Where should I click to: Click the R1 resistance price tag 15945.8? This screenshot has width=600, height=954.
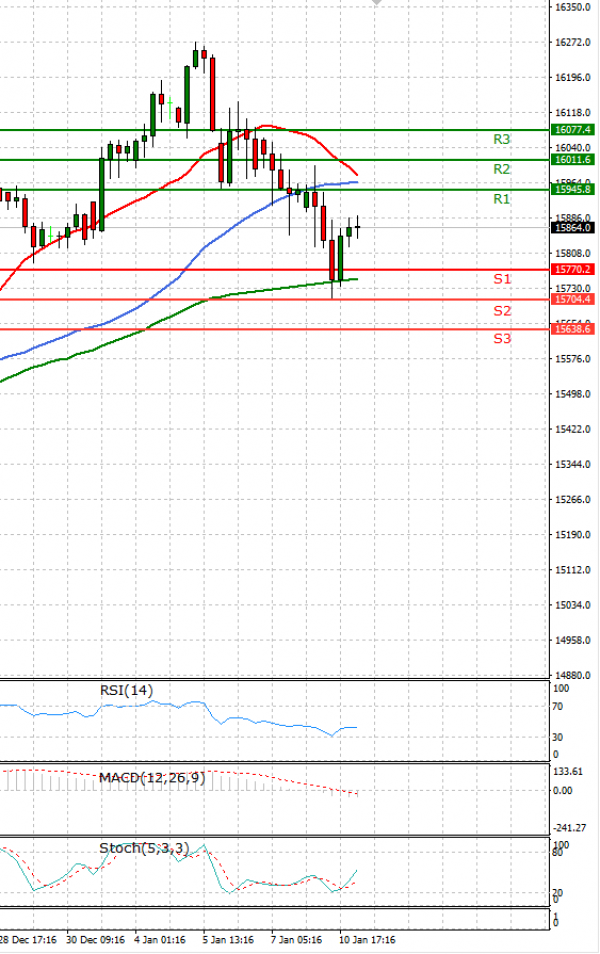tap(571, 189)
